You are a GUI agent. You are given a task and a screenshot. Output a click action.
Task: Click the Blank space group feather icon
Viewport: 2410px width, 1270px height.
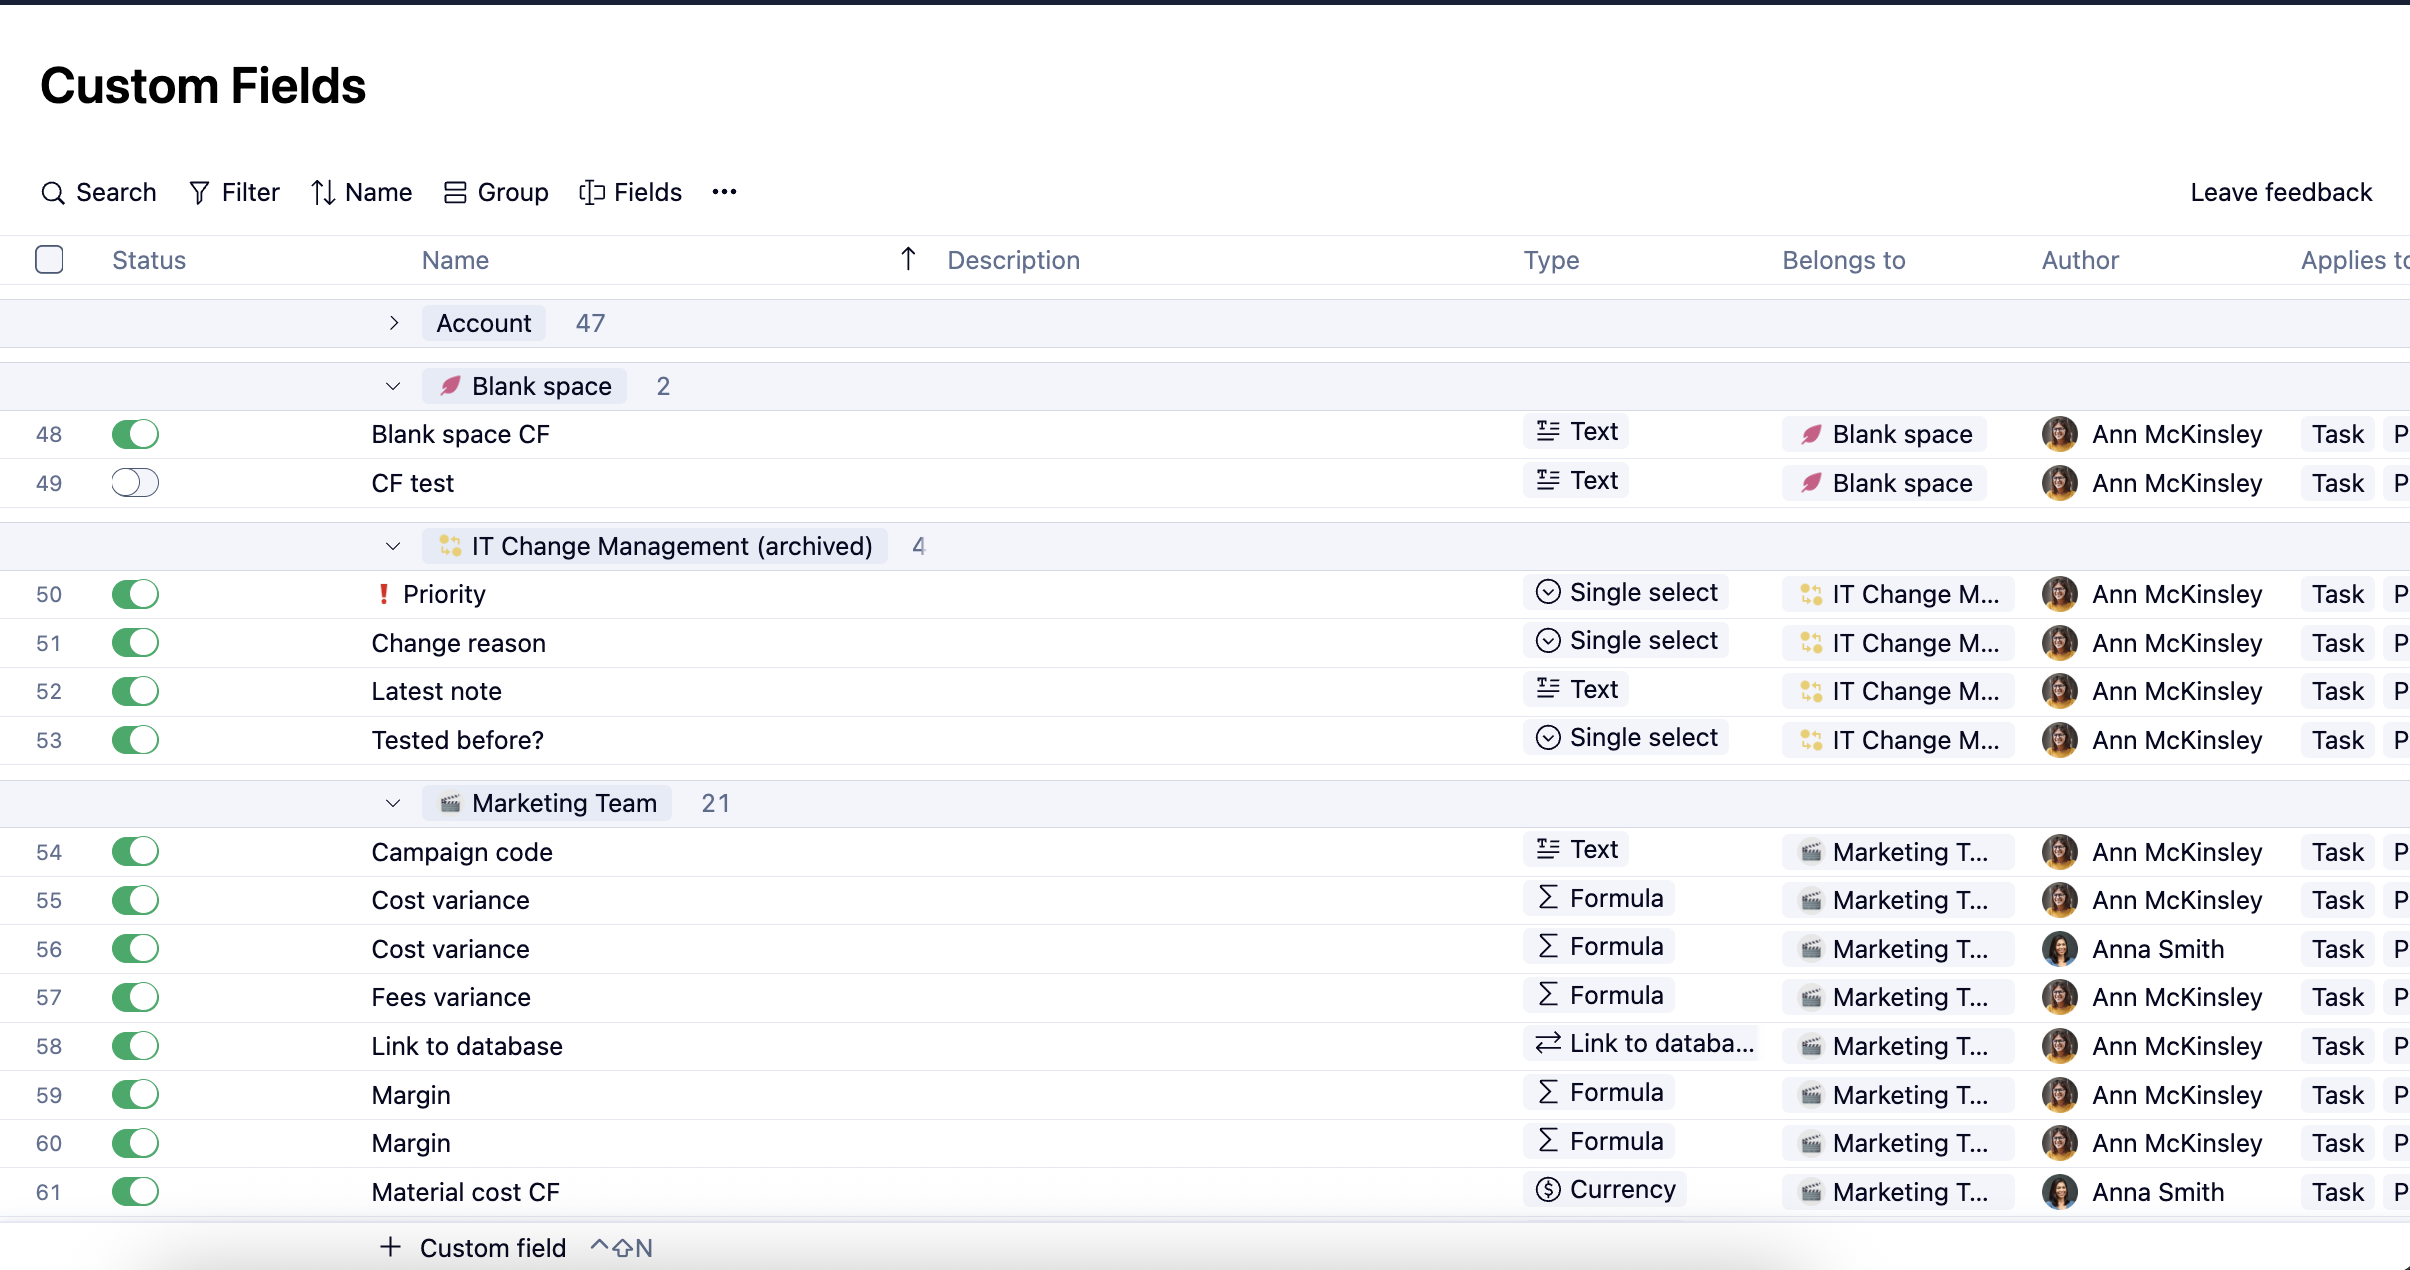click(451, 386)
